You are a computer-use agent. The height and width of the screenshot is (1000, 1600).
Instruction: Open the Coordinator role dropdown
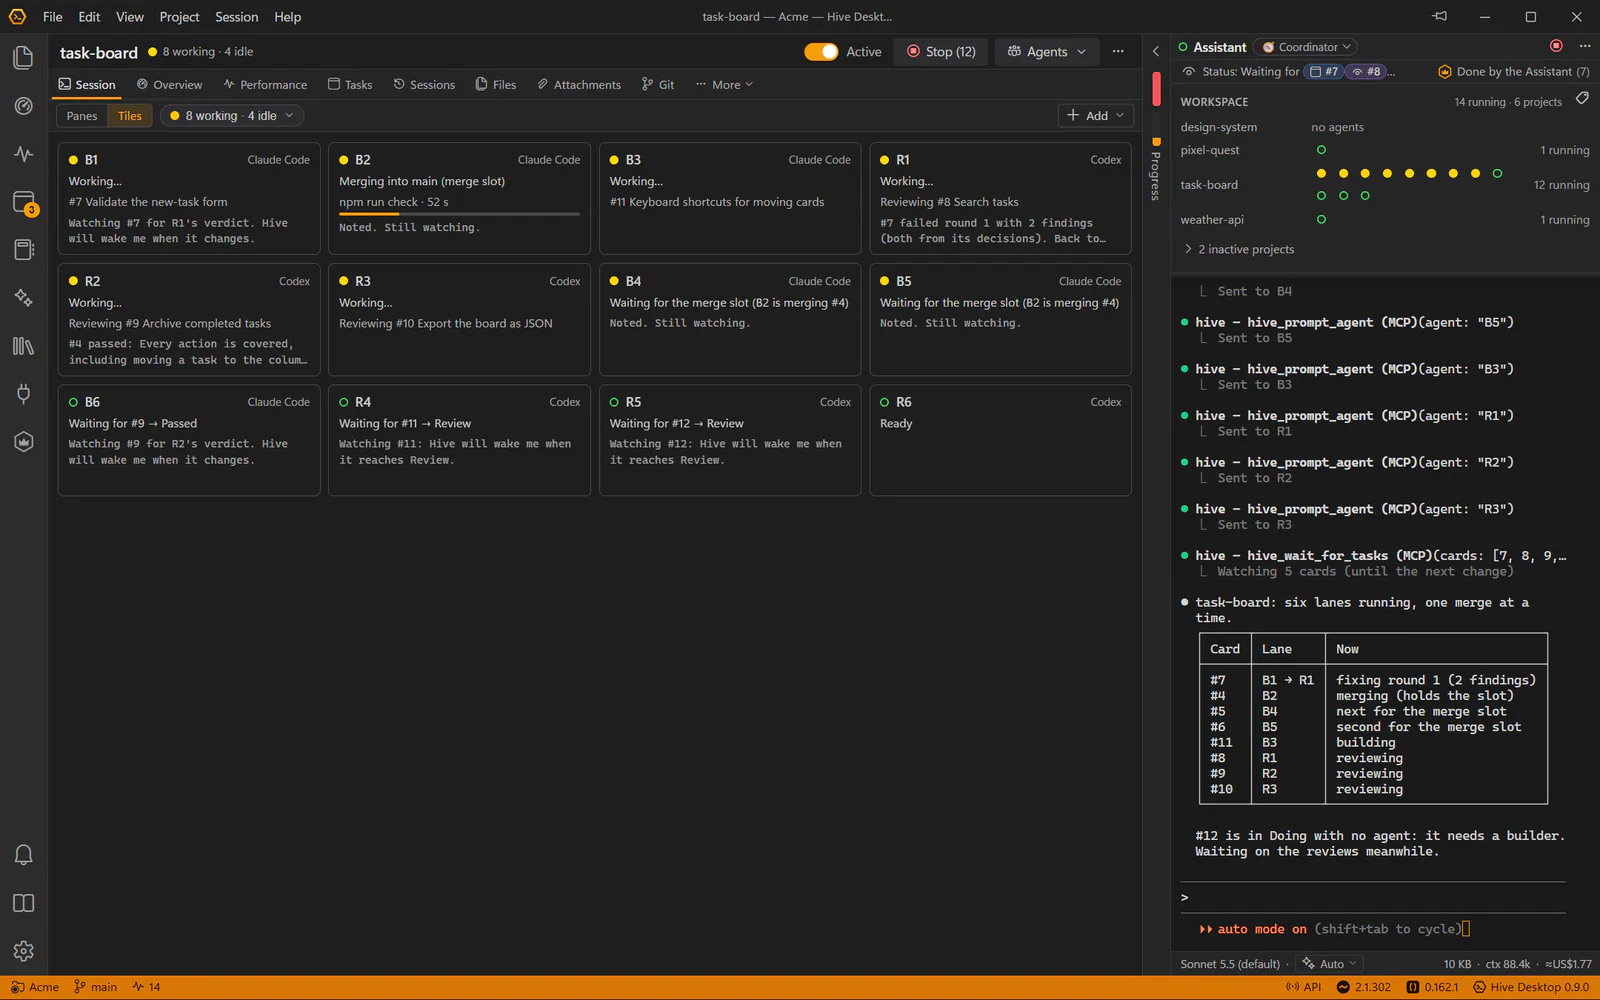[1306, 47]
